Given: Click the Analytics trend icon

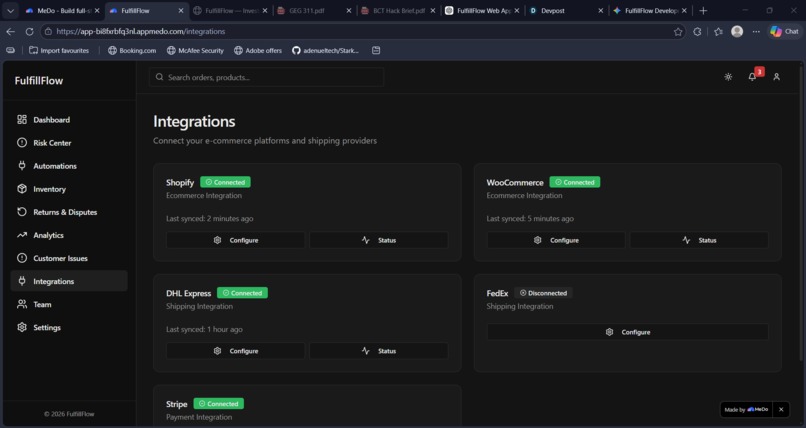Looking at the screenshot, I should 22,235.
